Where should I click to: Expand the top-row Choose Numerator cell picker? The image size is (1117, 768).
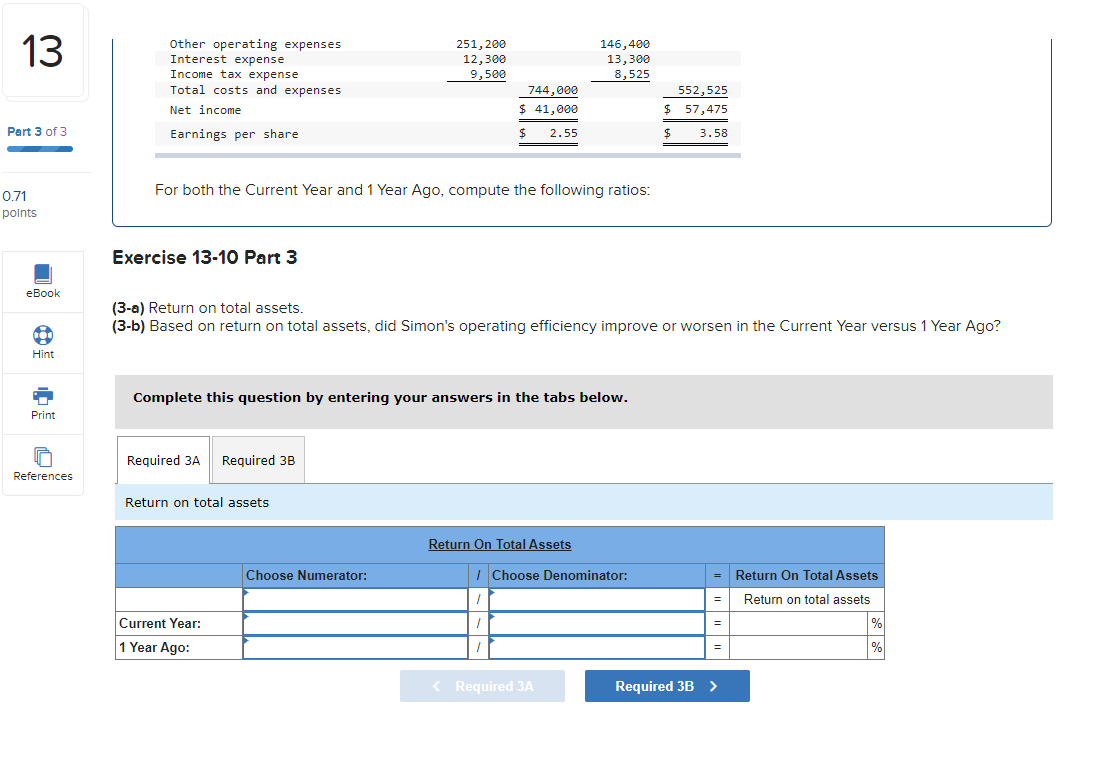[355, 599]
